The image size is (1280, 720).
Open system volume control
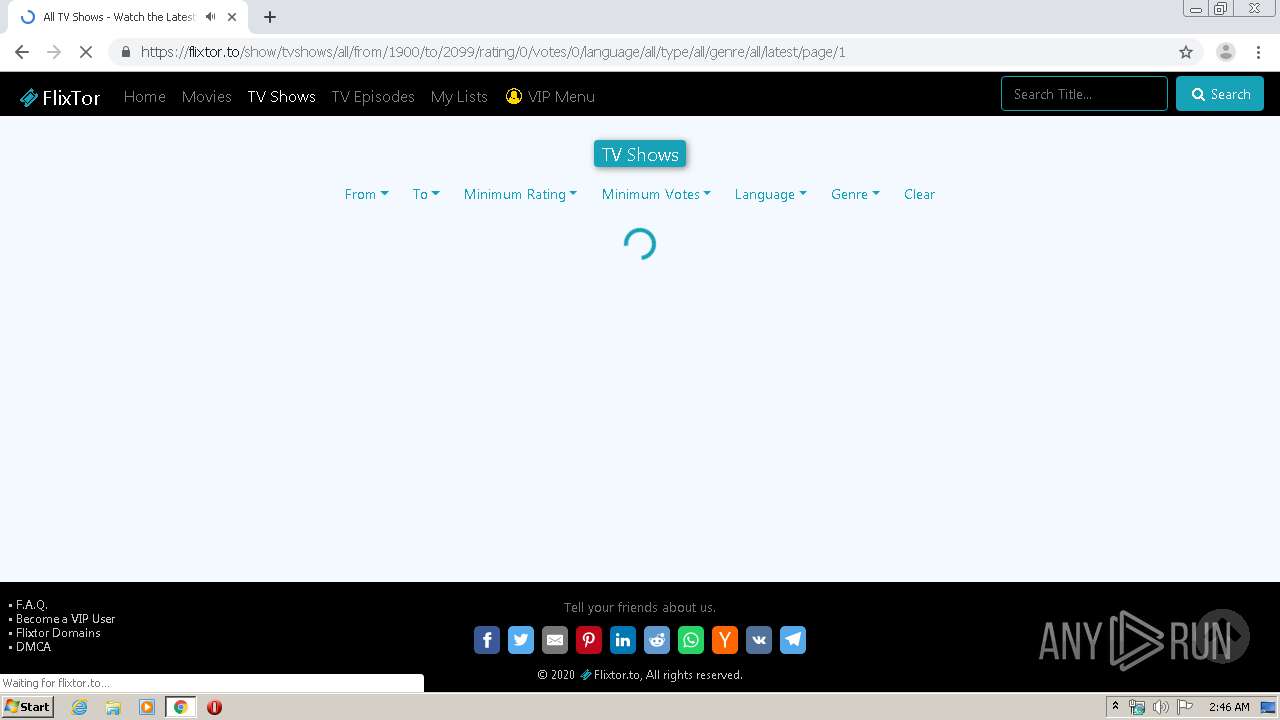[1161, 707]
